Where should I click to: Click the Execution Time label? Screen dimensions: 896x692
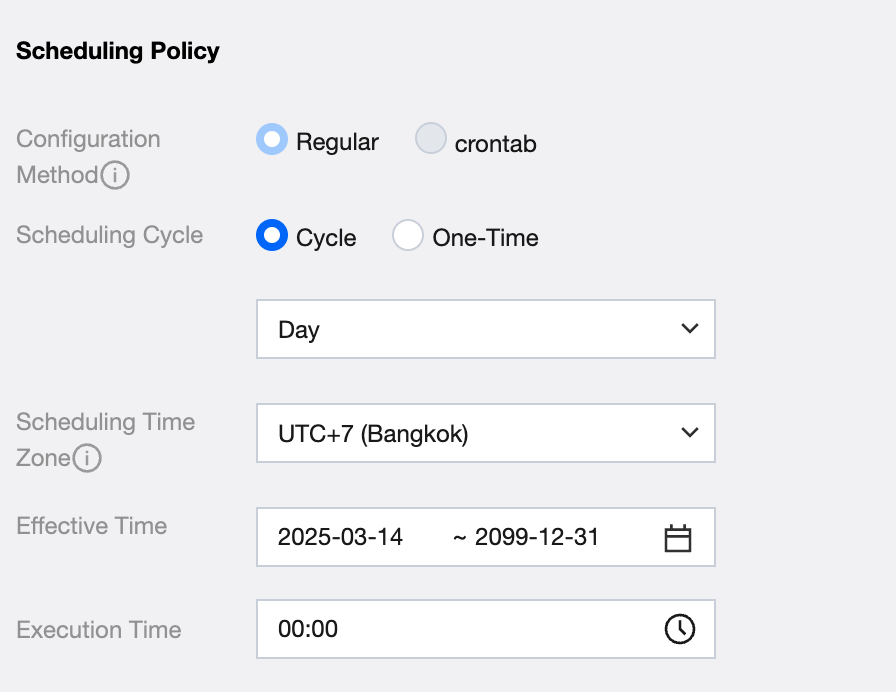point(99,630)
